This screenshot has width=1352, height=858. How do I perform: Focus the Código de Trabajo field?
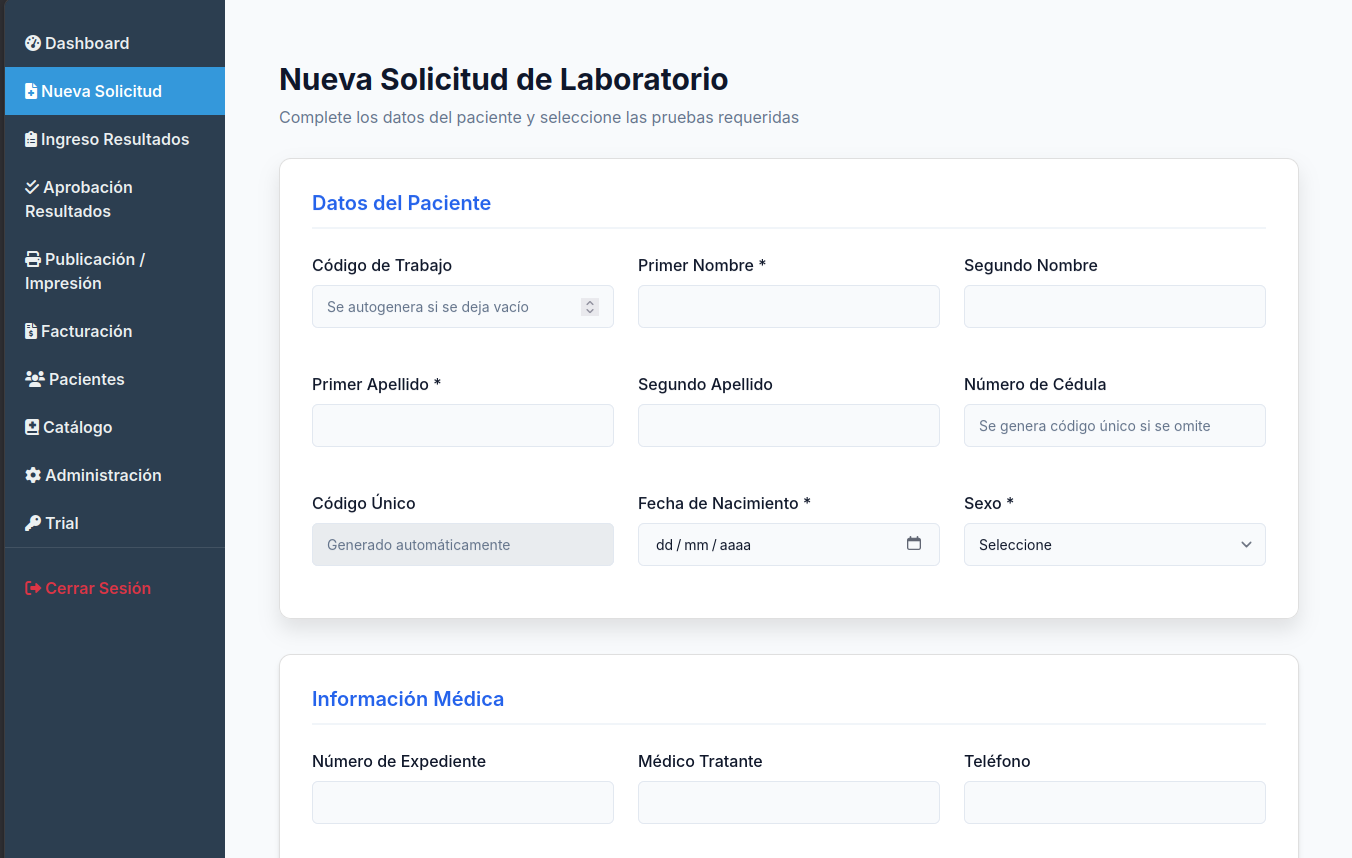463,307
